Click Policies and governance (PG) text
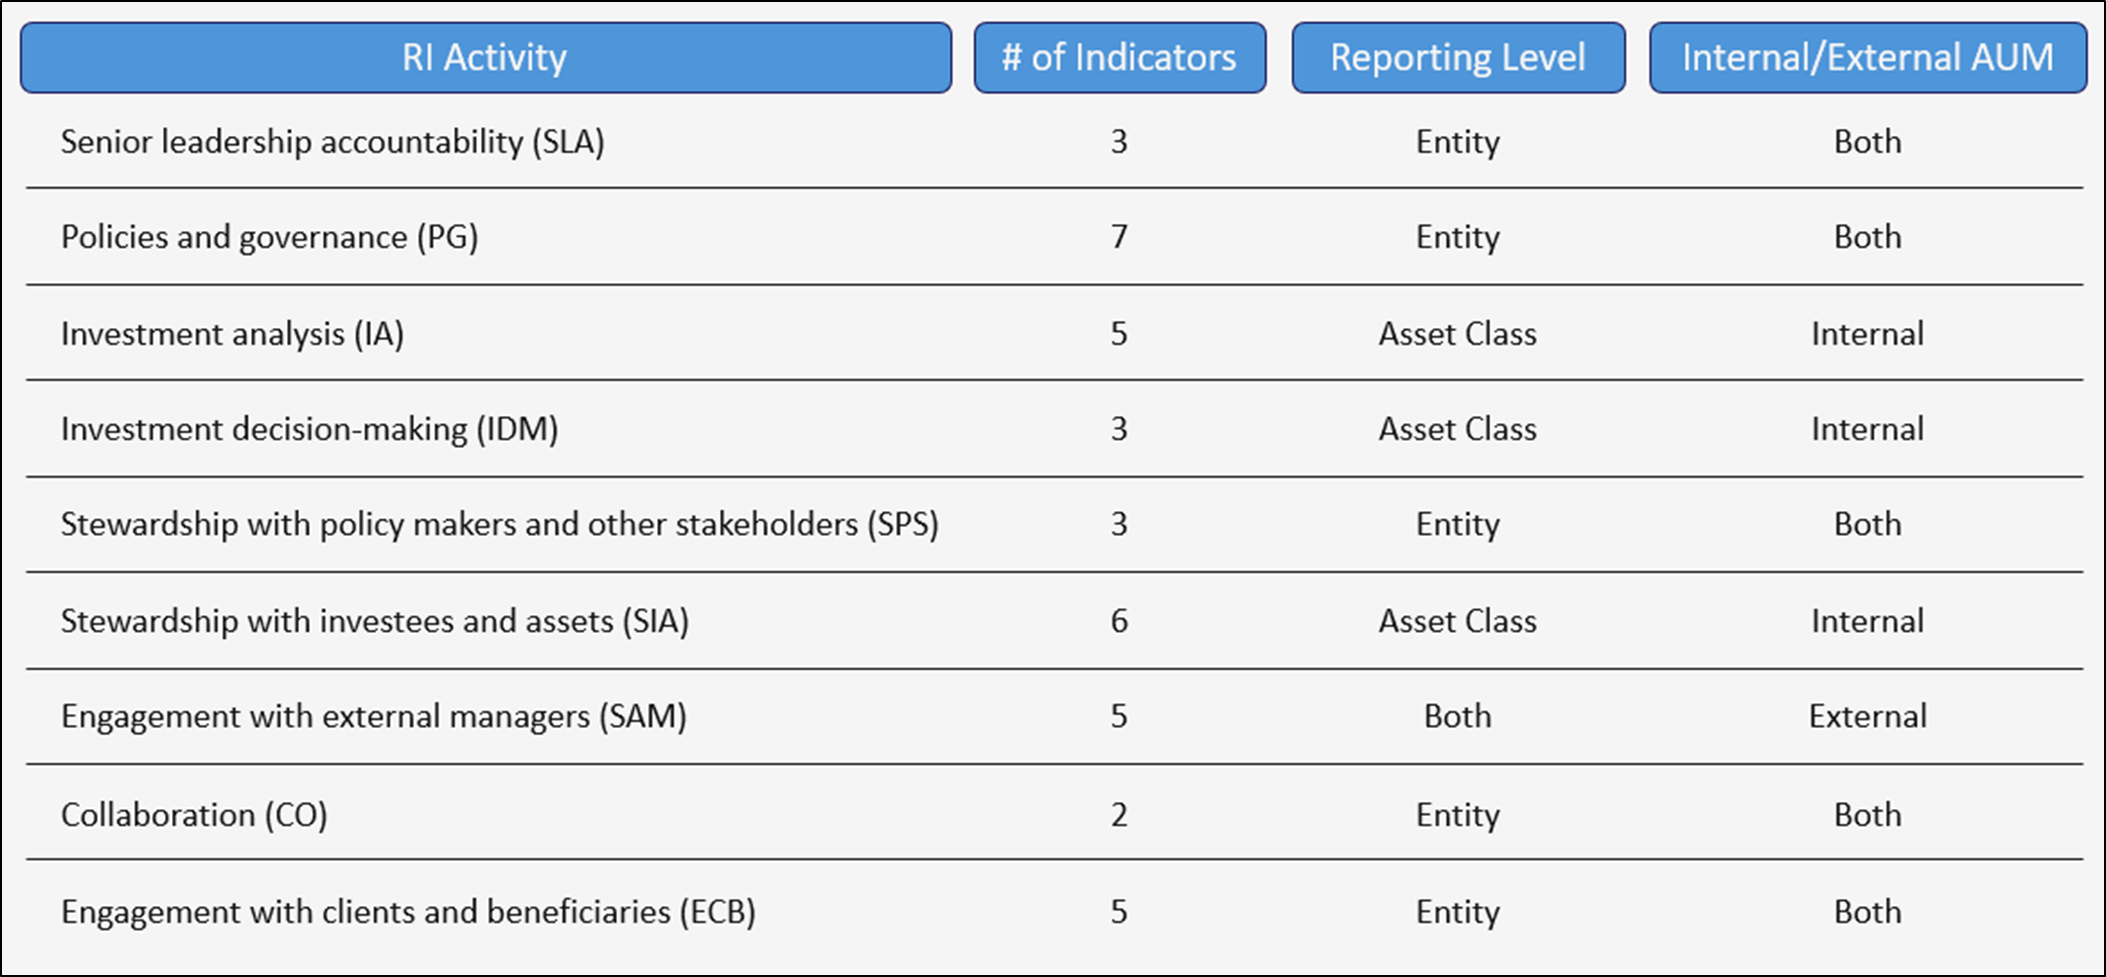Screen dimensions: 2106x977 click(x=269, y=237)
